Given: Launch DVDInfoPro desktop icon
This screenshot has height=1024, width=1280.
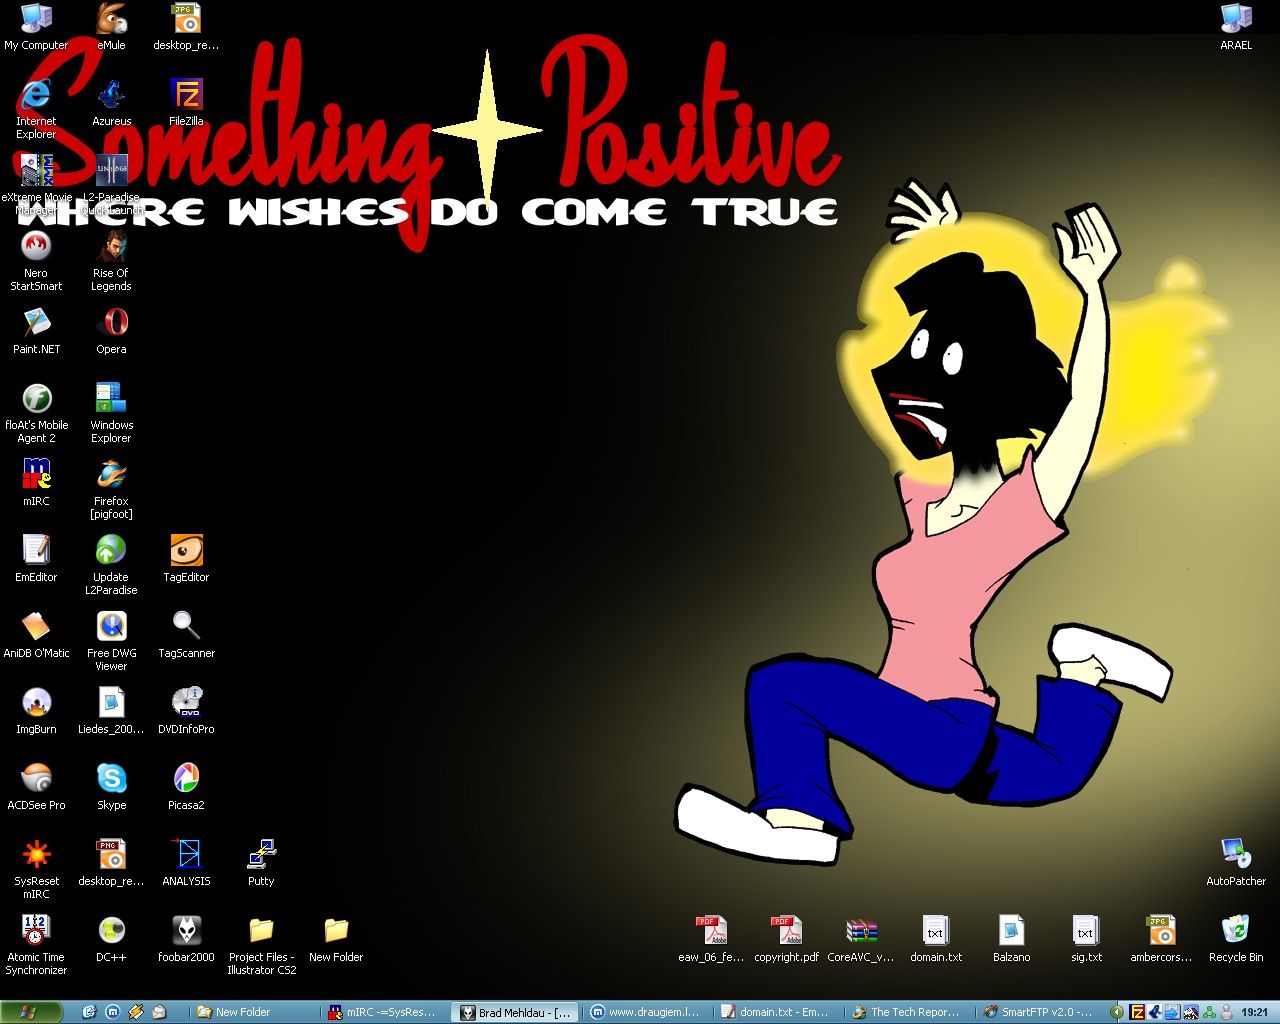Looking at the screenshot, I should point(186,710).
